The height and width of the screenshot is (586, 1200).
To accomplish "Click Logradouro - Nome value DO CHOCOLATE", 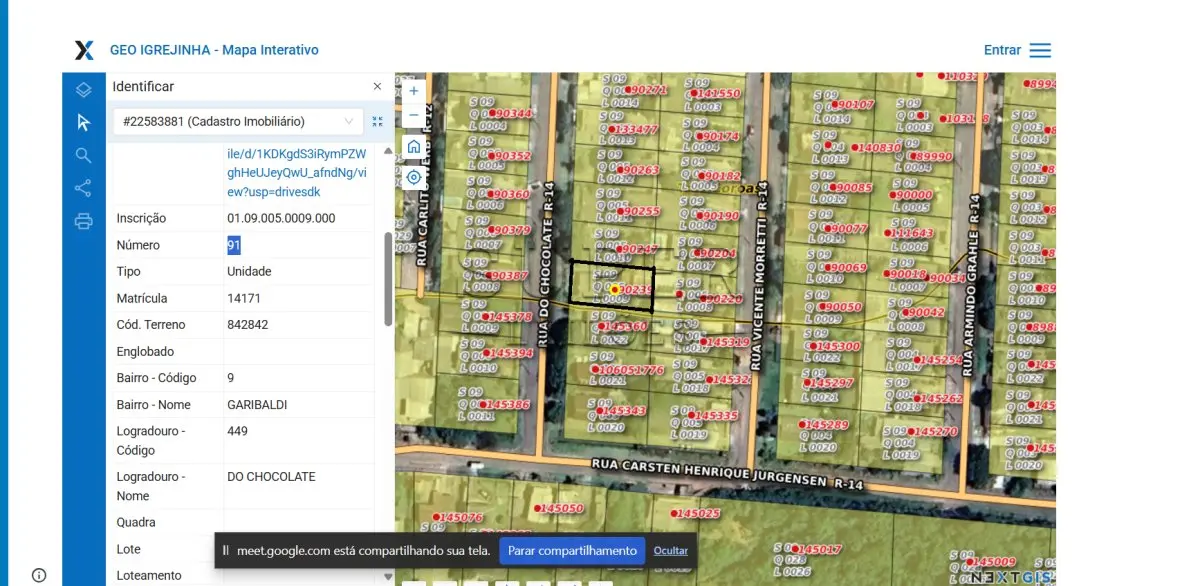I will click(x=271, y=477).
